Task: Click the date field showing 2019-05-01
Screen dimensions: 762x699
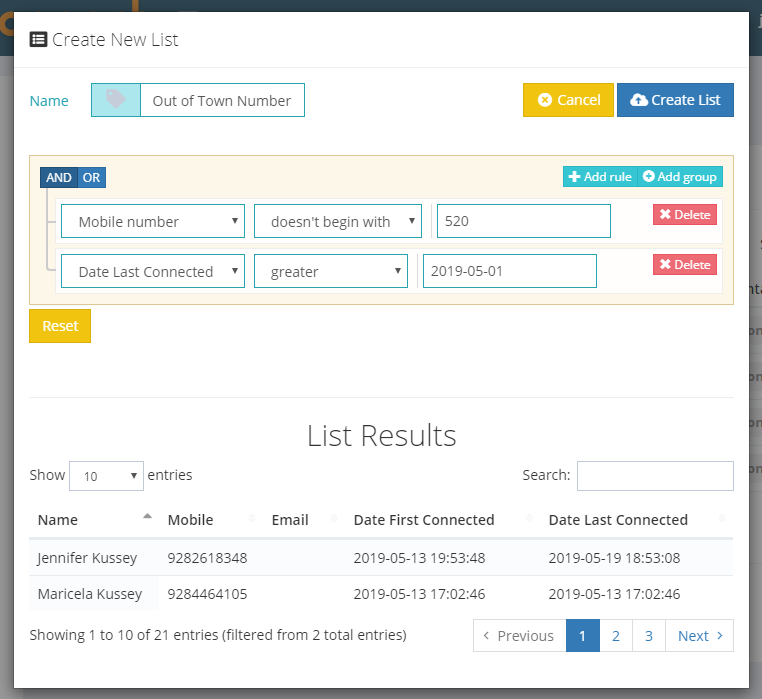Action: pos(510,271)
